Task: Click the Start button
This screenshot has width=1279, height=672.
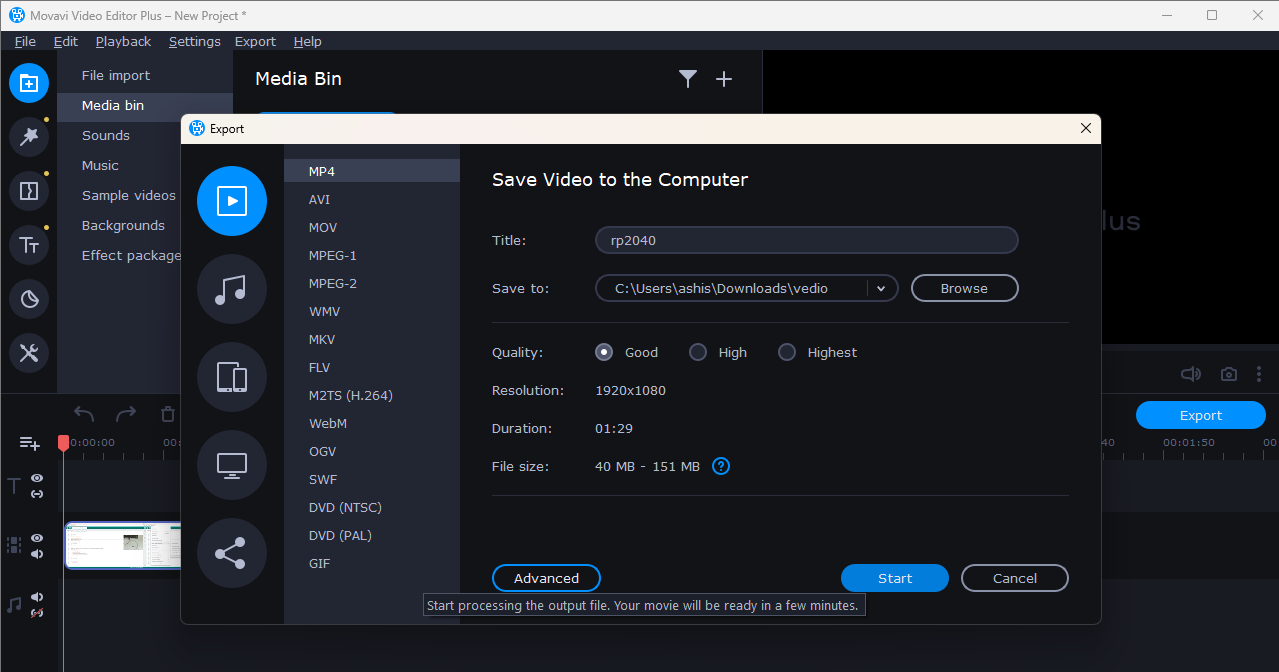Action: 895,578
